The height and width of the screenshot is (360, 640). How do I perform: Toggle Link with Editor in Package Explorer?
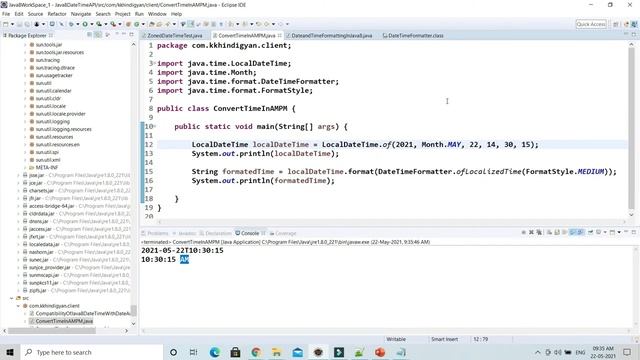98,35
